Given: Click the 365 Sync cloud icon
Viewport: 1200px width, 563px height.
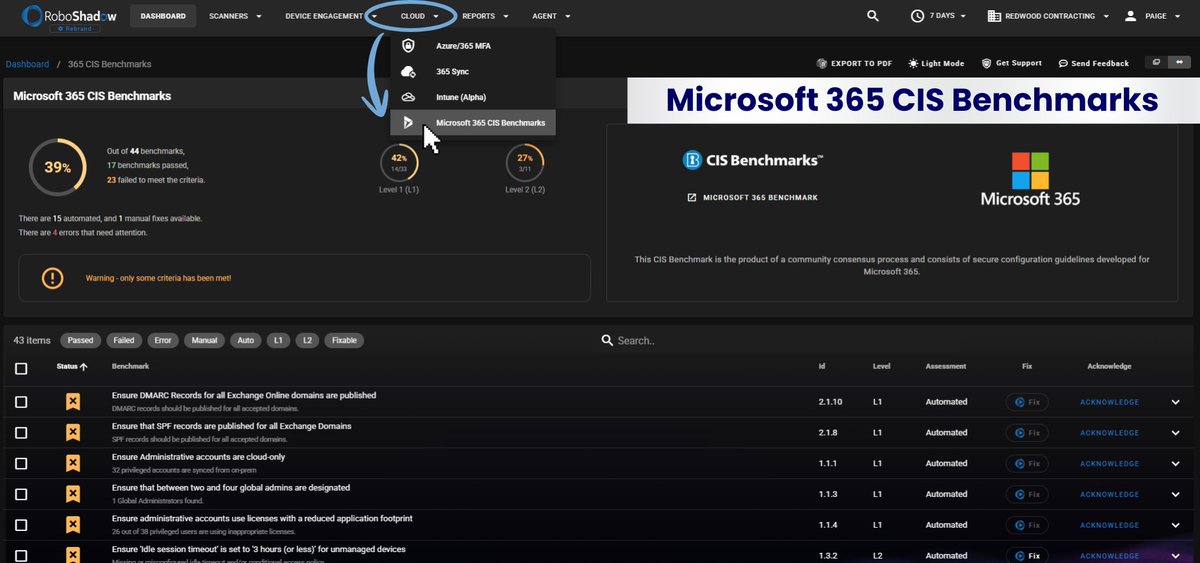Looking at the screenshot, I should (x=408, y=72).
